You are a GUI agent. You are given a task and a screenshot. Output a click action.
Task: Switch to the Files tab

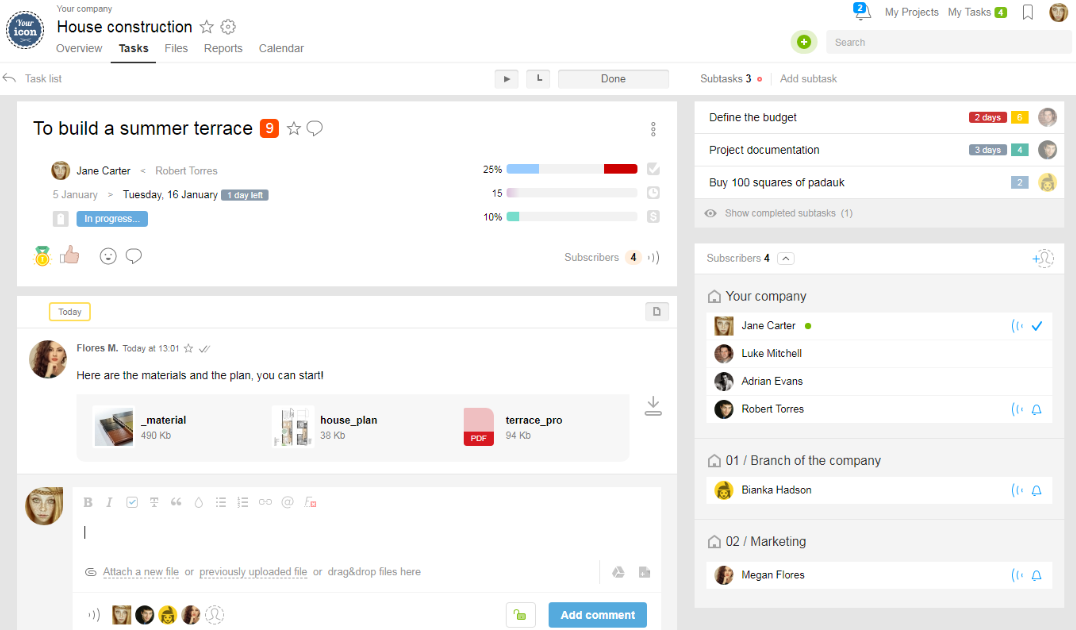(x=176, y=48)
